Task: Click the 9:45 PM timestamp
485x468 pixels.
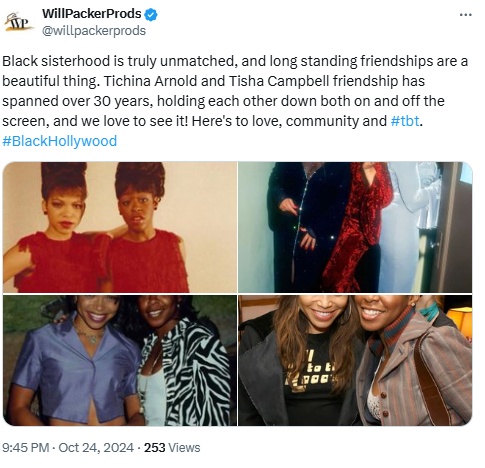Action: click(x=26, y=447)
